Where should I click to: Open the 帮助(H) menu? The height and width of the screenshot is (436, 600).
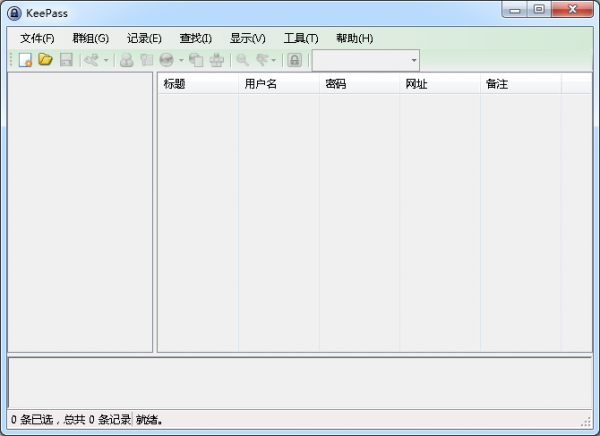[354, 38]
